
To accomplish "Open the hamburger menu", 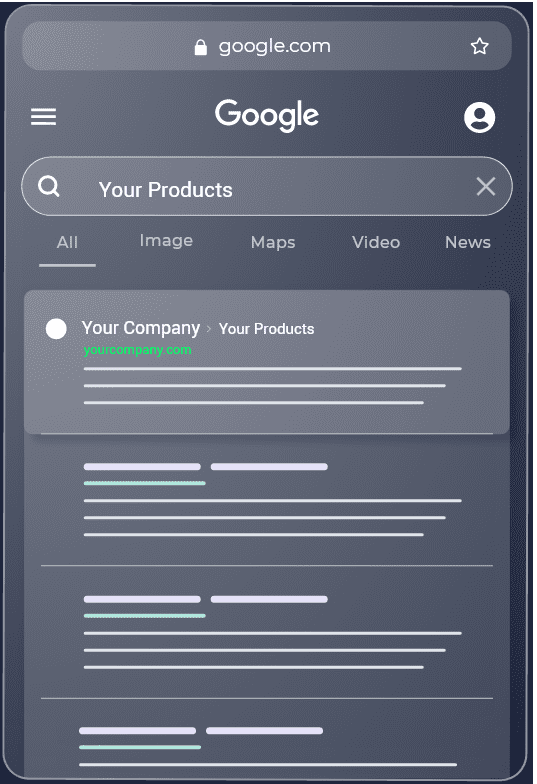I will [x=44, y=117].
